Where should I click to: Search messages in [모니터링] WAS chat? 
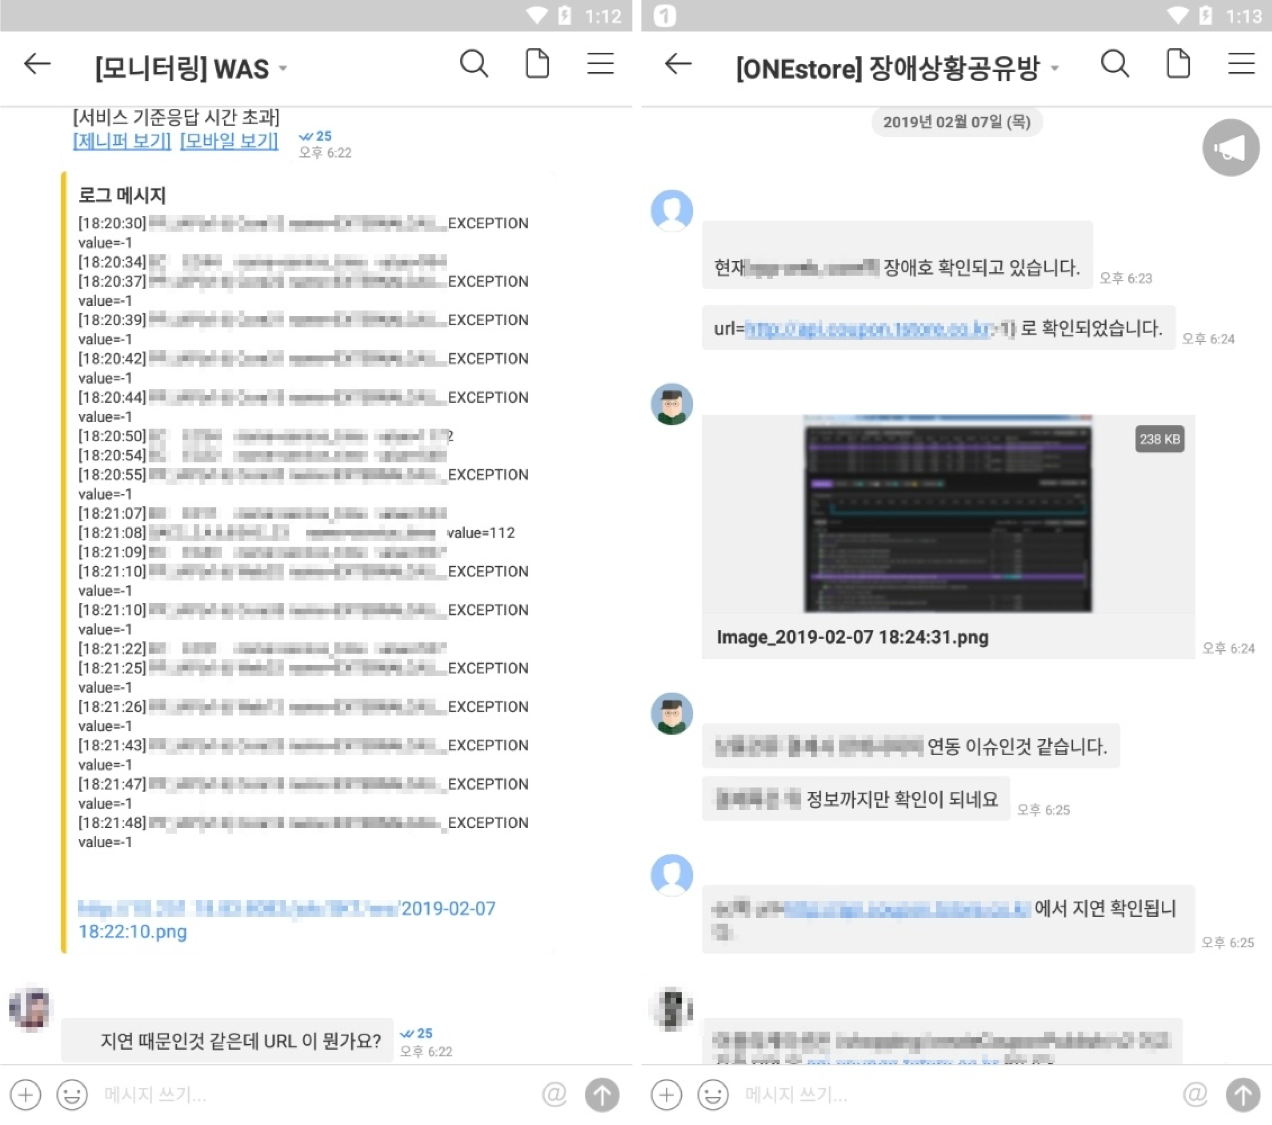[474, 64]
